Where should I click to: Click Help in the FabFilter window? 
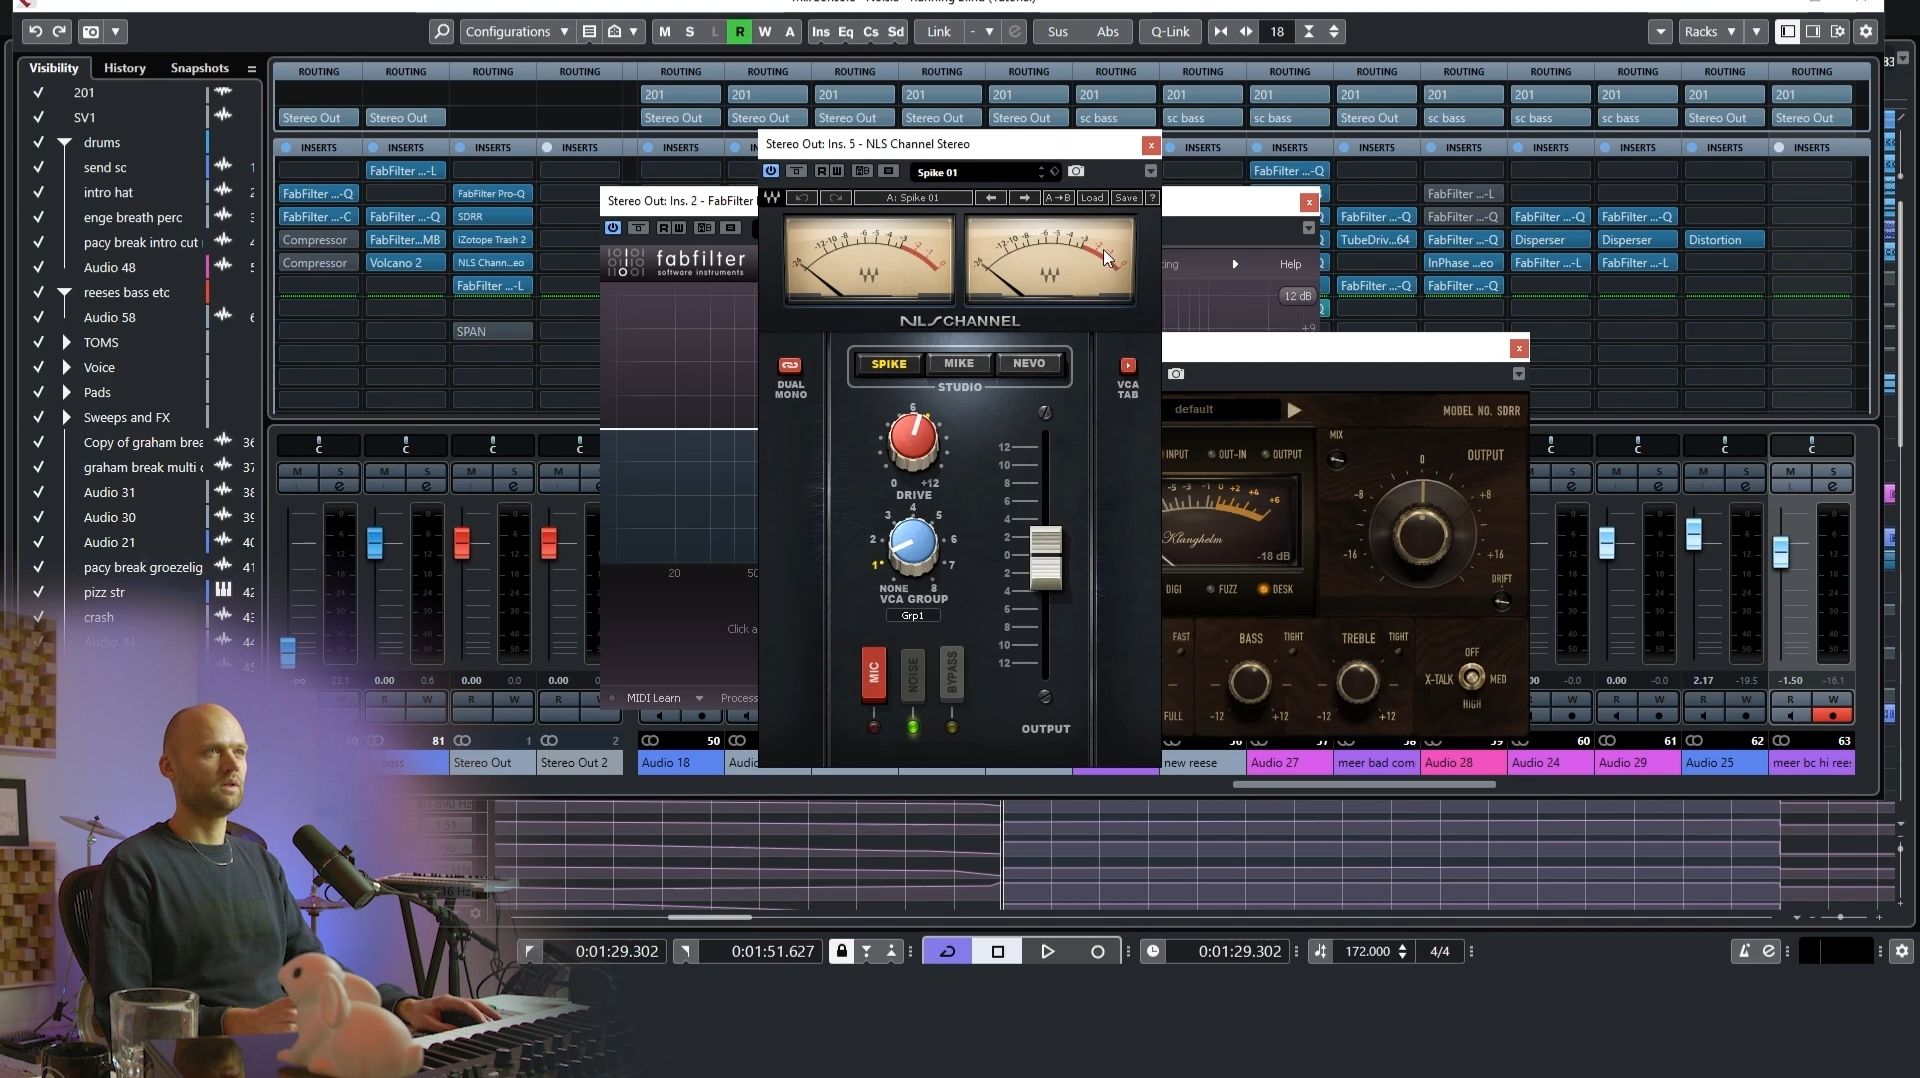[1291, 265]
